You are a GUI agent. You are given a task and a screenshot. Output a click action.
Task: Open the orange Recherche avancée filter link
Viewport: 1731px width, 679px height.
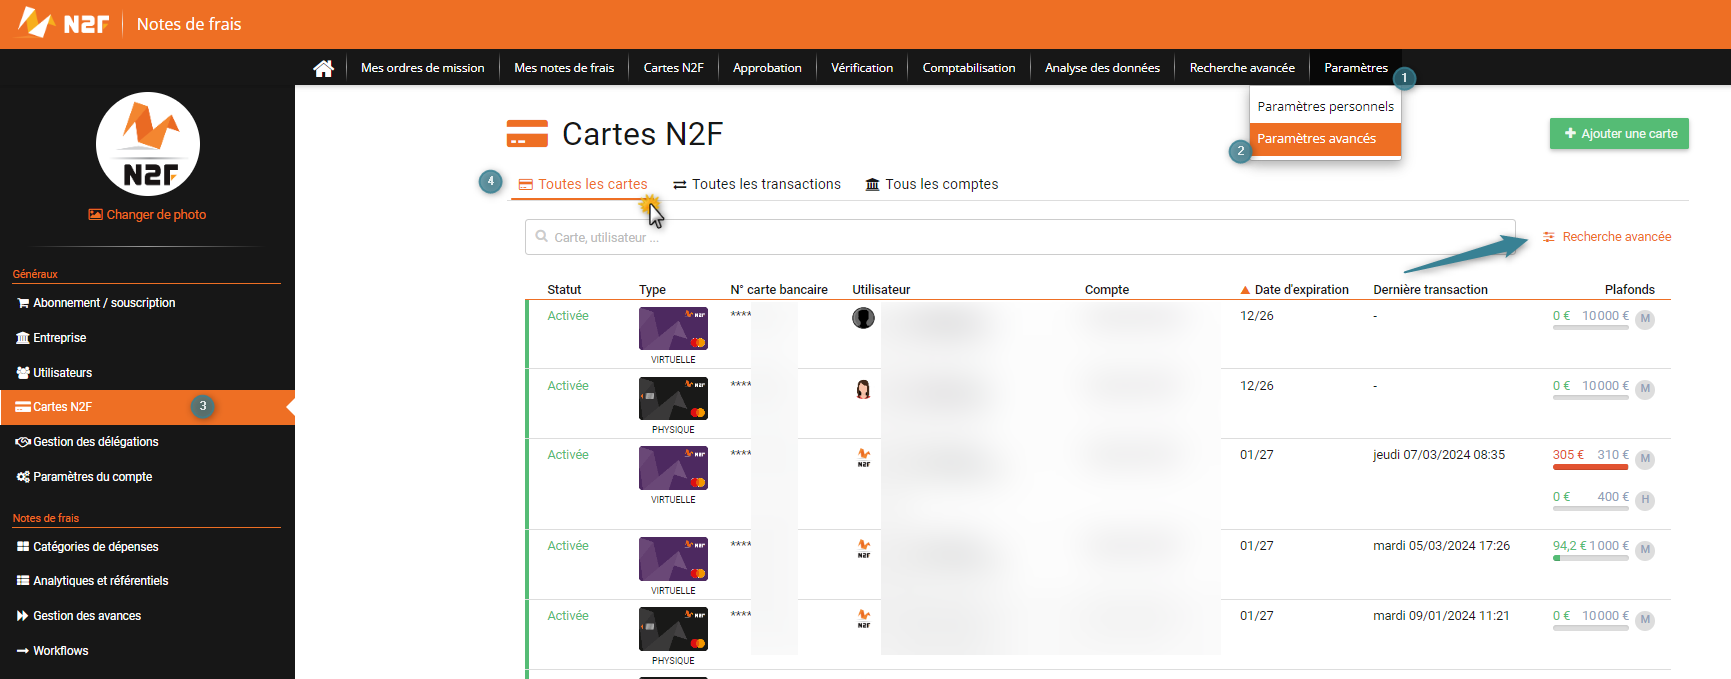(1607, 237)
